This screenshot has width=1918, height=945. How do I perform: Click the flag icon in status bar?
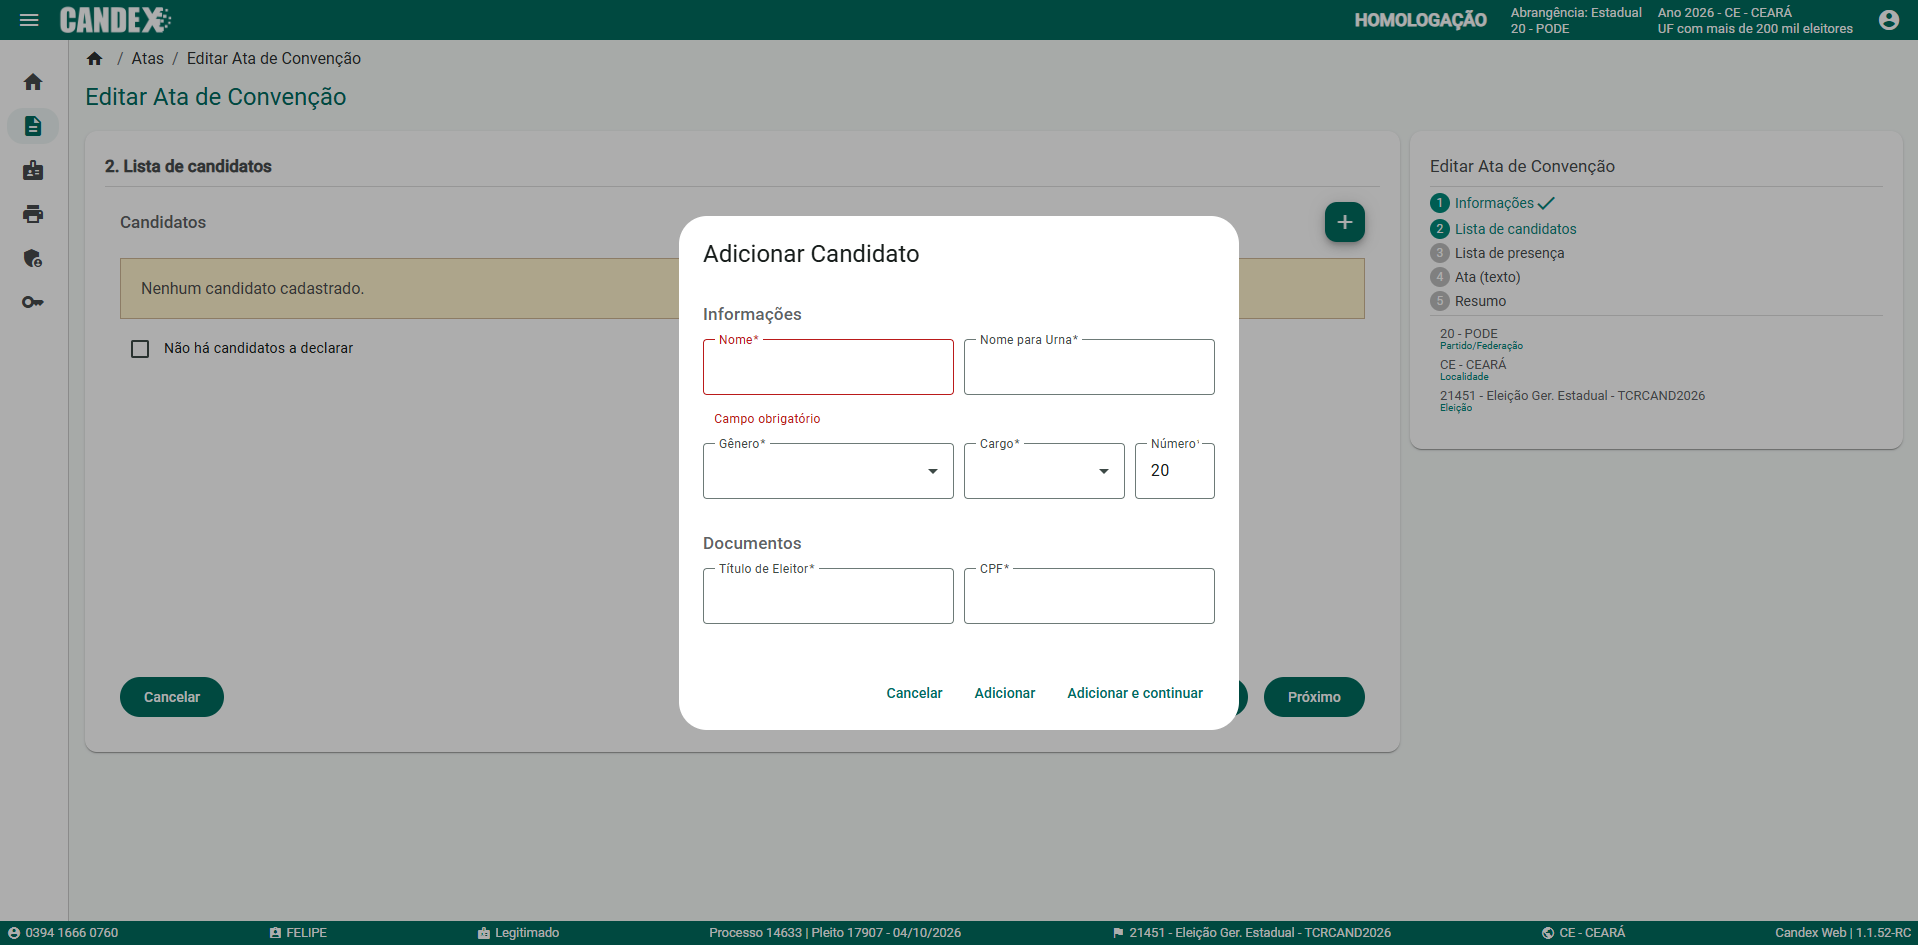click(1118, 933)
